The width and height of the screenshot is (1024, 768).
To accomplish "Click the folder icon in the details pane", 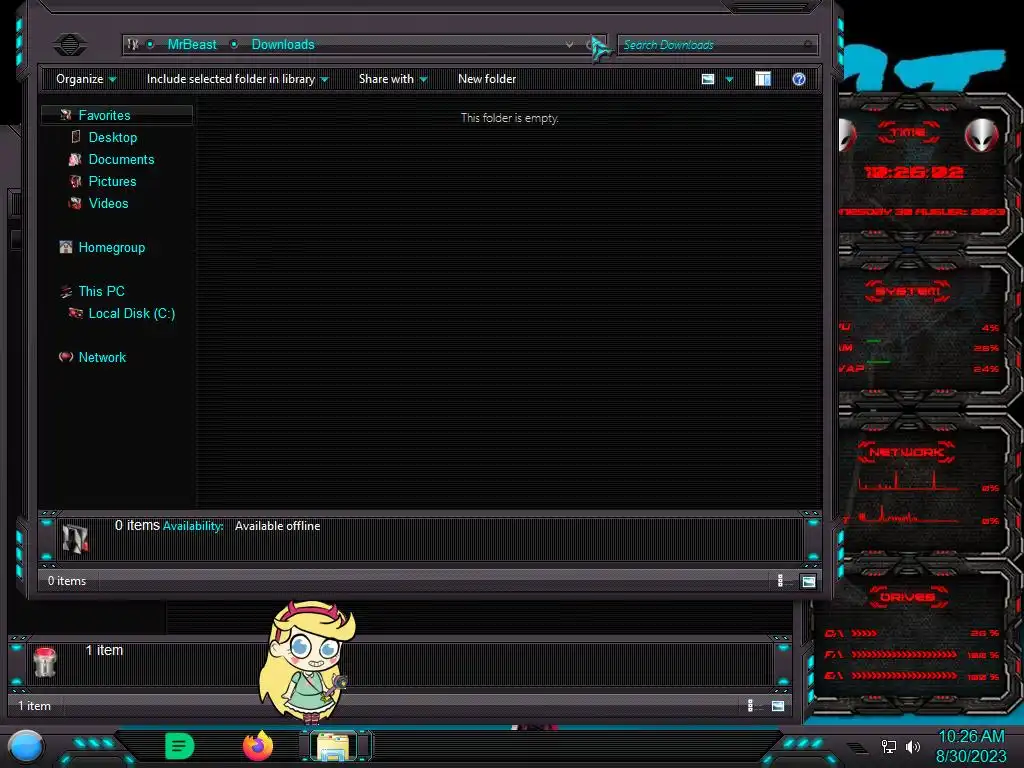I will click(x=75, y=539).
